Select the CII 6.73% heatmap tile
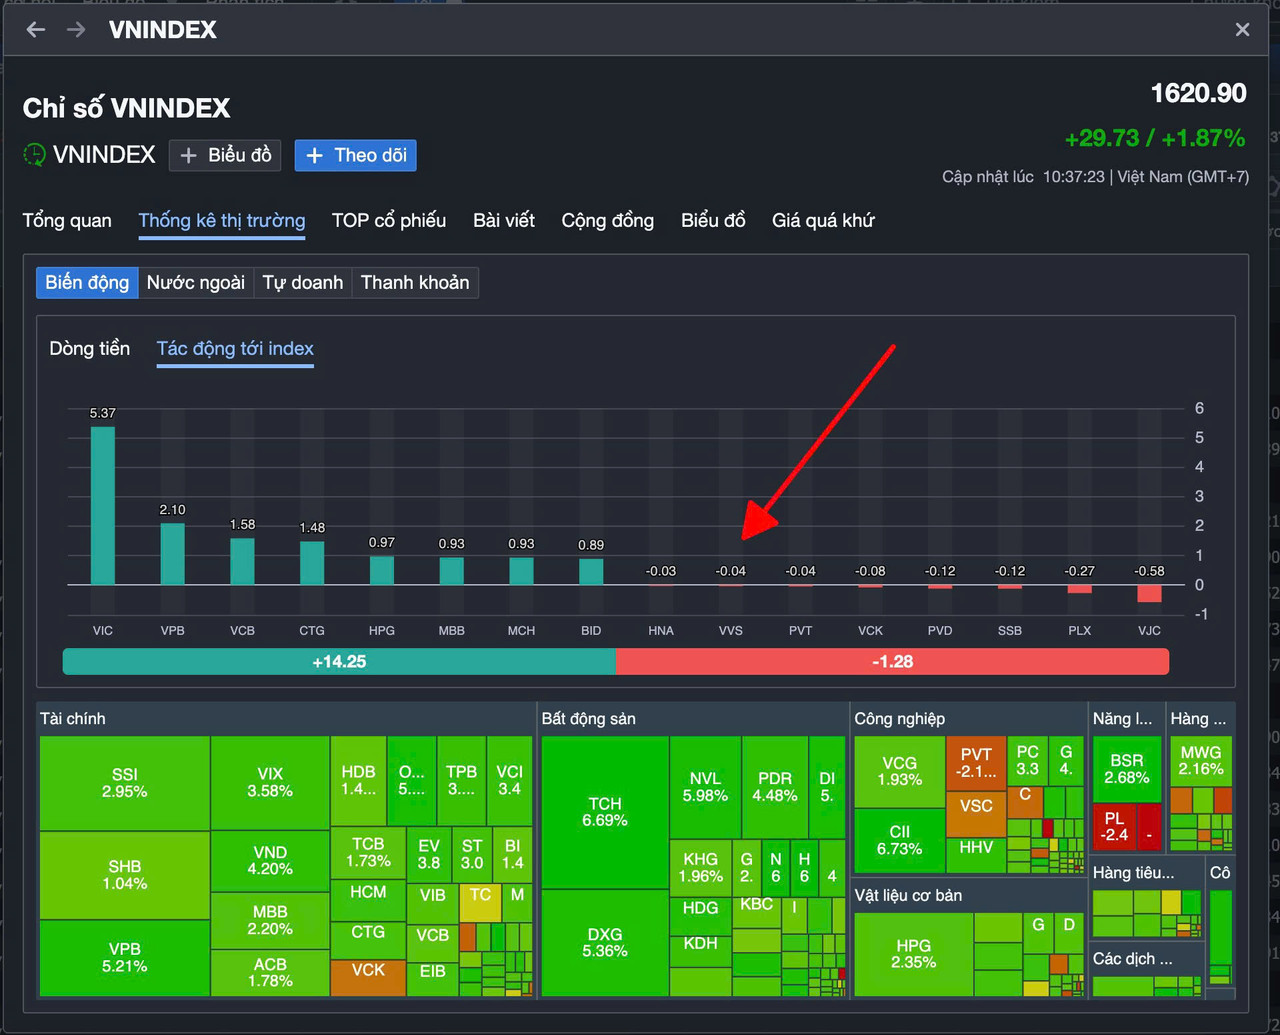Screen dimensions: 1280x1035 (x=900, y=840)
